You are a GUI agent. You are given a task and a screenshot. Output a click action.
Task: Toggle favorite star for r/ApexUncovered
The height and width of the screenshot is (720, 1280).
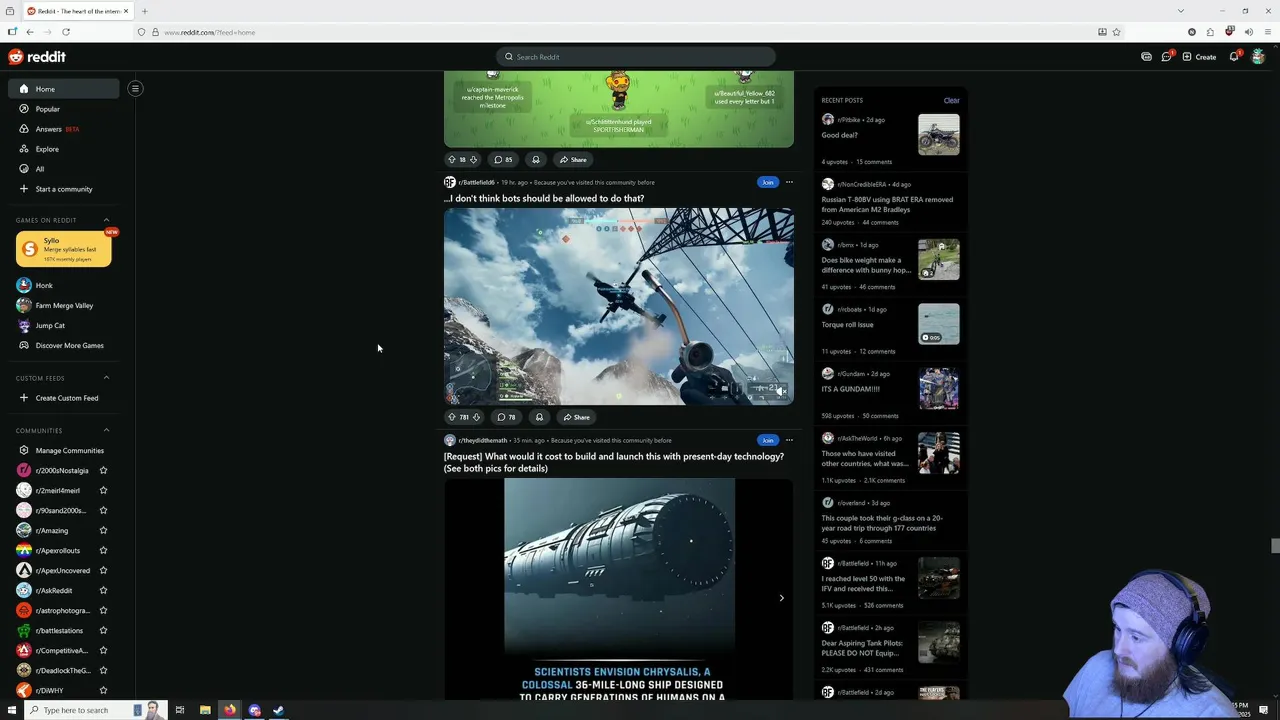103,570
